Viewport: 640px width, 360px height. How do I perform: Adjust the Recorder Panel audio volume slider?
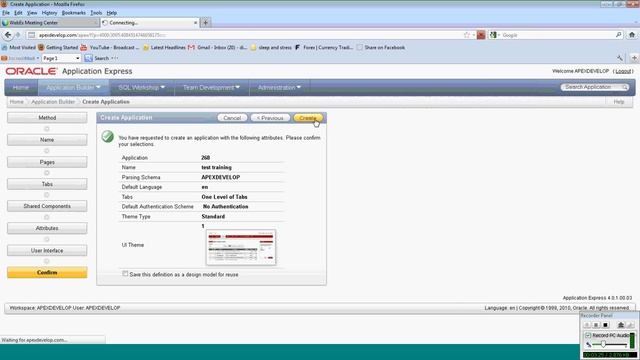(603, 345)
